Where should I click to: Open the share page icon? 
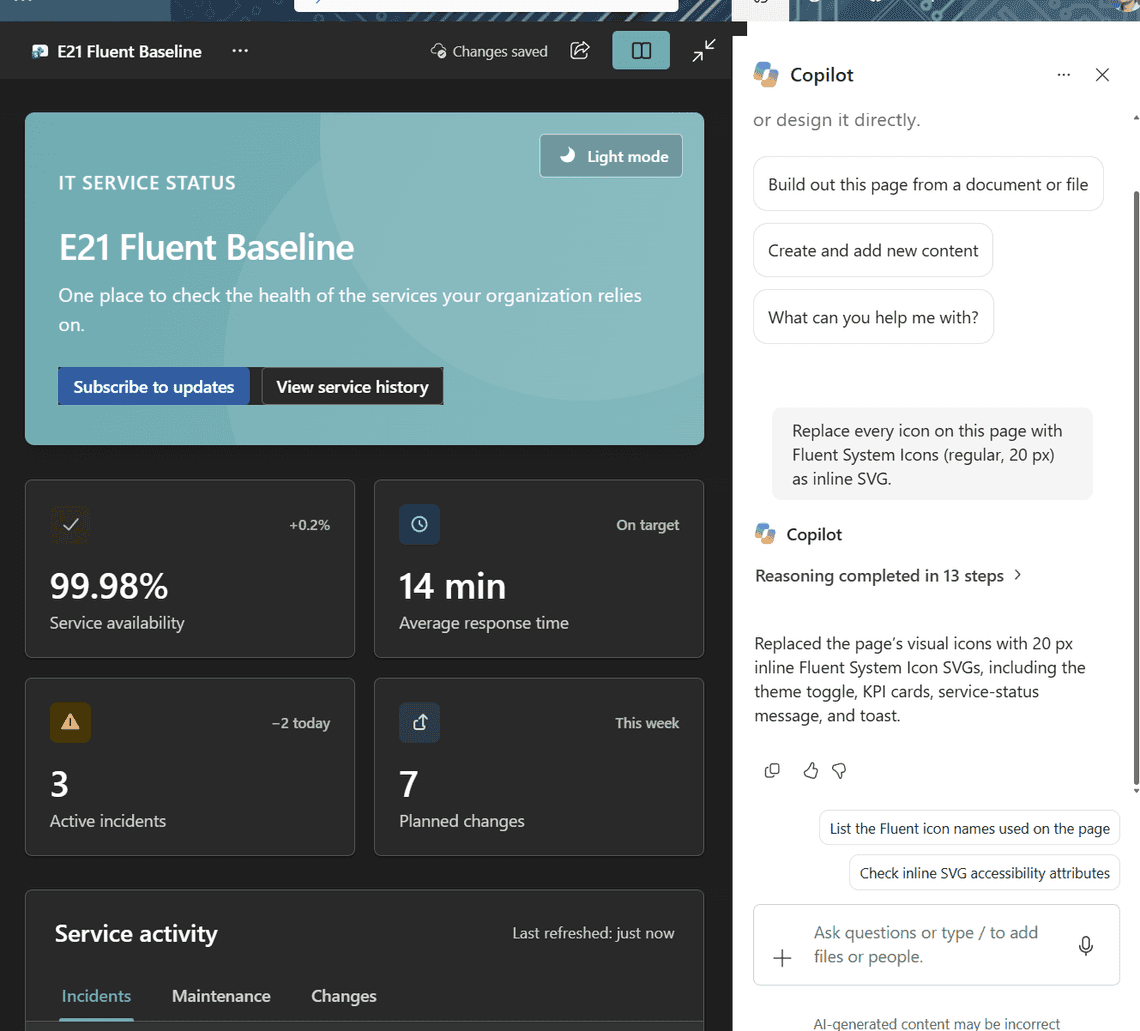pyautogui.click(x=579, y=50)
